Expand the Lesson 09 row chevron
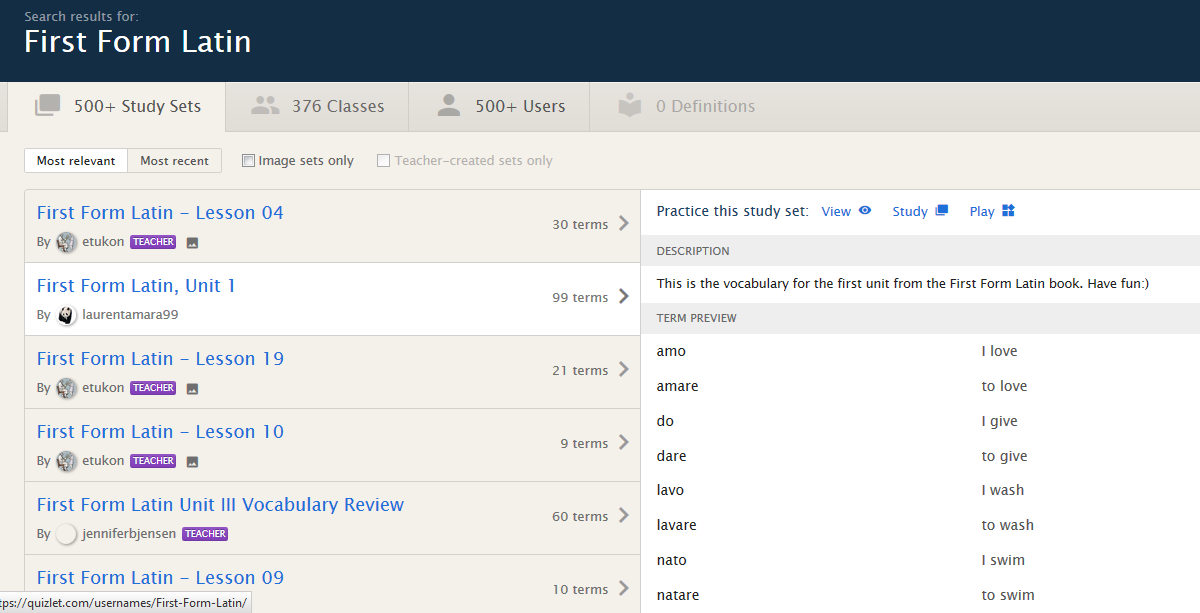 coord(624,588)
